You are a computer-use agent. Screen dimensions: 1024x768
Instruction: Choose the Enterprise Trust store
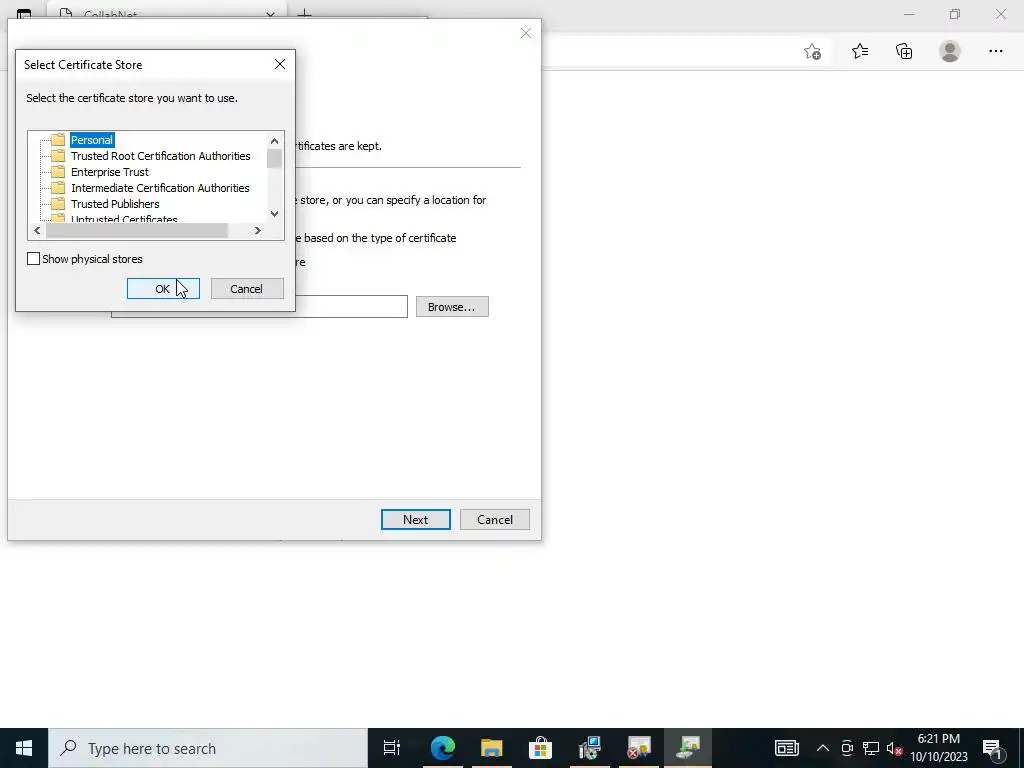pos(110,172)
